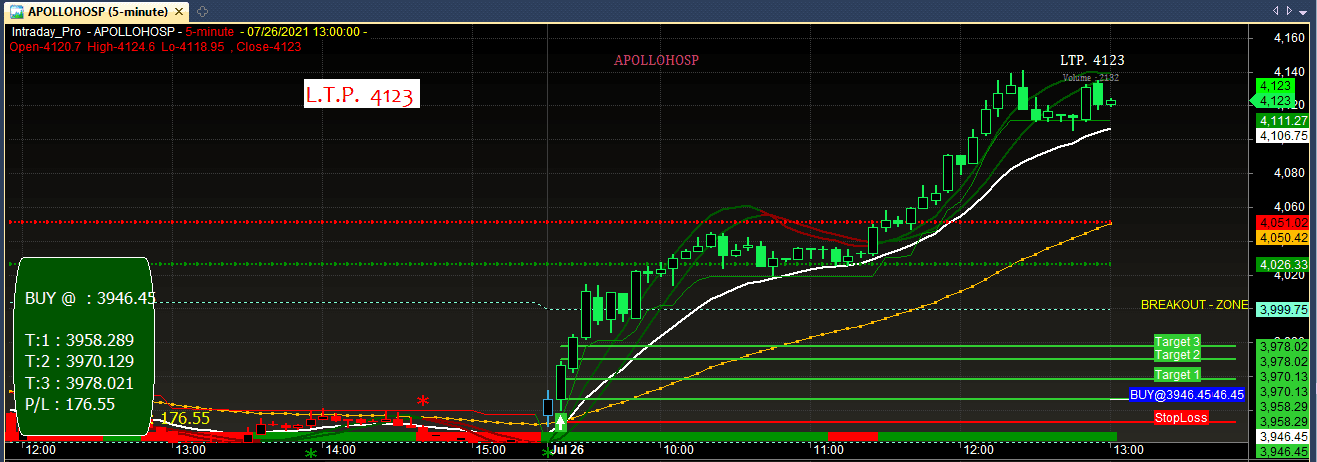Click the 14:00 label on time axis
The width and height of the screenshot is (1317, 462).
tap(341, 451)
